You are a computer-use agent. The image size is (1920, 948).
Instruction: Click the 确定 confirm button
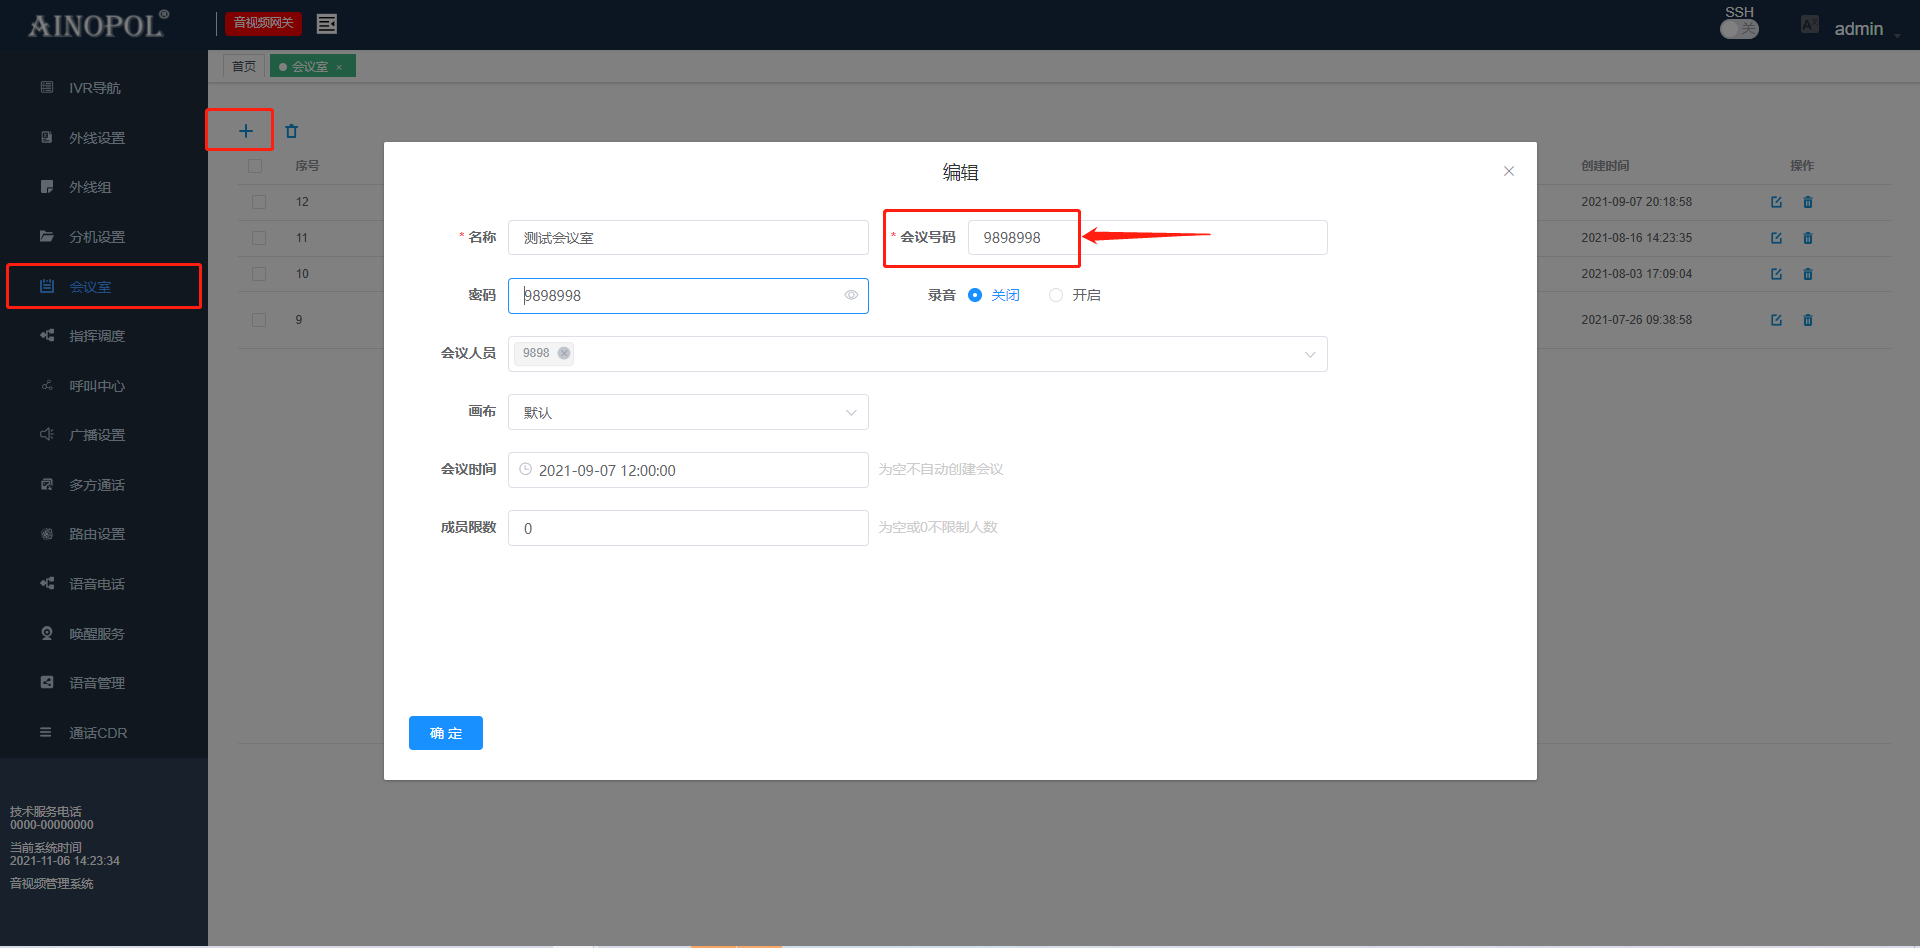[x=446, y=733]
